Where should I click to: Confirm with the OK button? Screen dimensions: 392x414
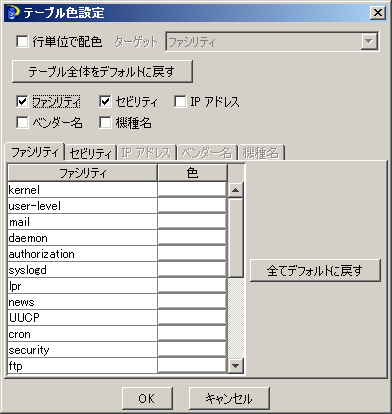coord(147,398)
